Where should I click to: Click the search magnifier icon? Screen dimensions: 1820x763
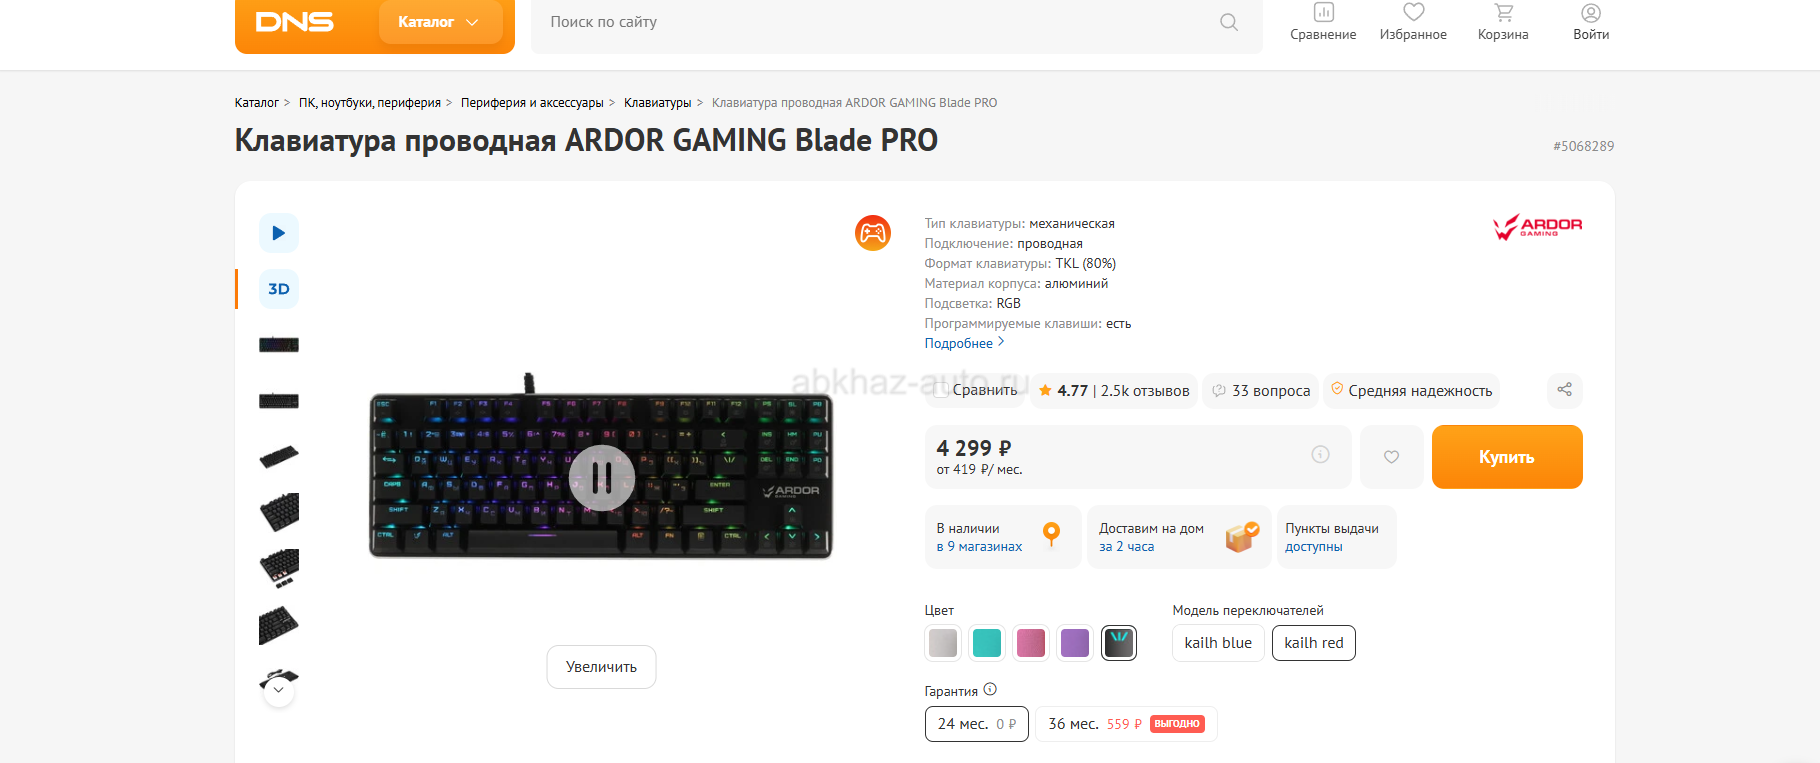[1229, 22]
